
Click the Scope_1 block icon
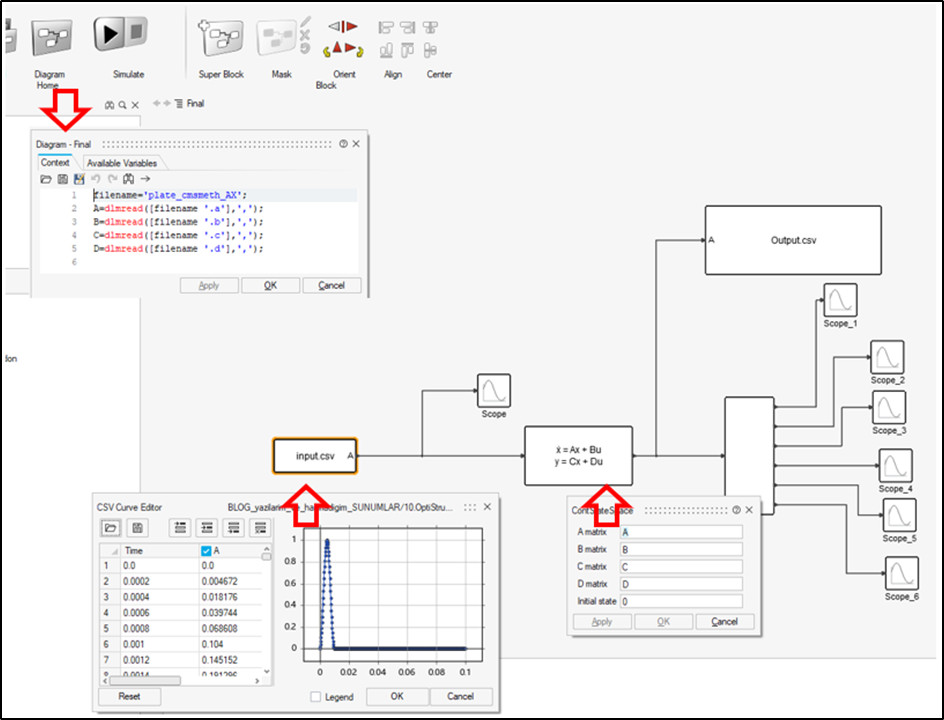pyautogui.click(x=840, y=300)
